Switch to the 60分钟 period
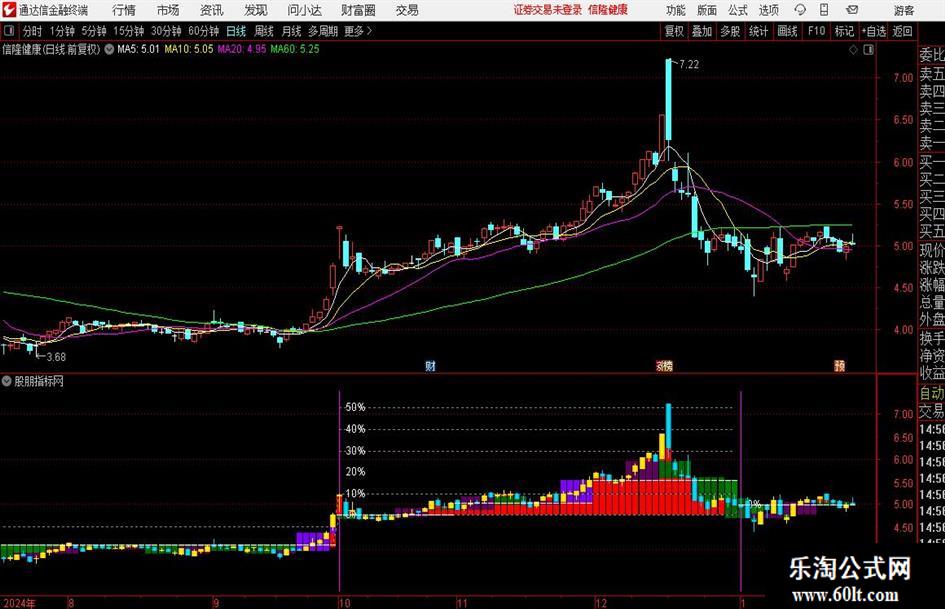This screenshot has height=609, width=945. point(204,31)
